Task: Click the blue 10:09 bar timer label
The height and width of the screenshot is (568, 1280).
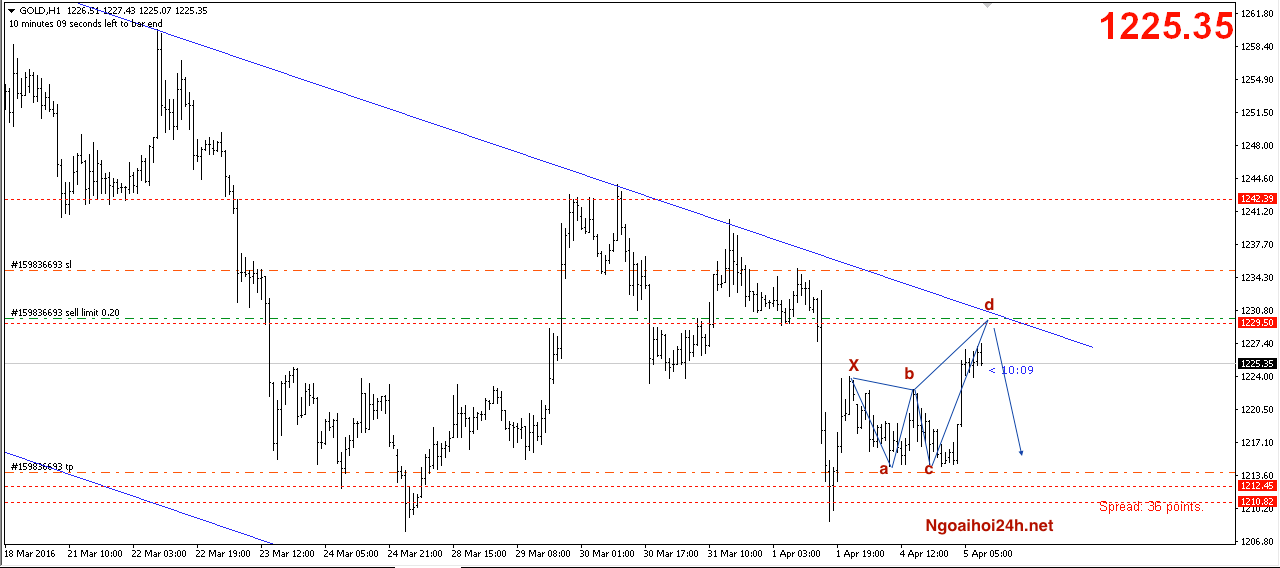Action: coord(1011,370)
